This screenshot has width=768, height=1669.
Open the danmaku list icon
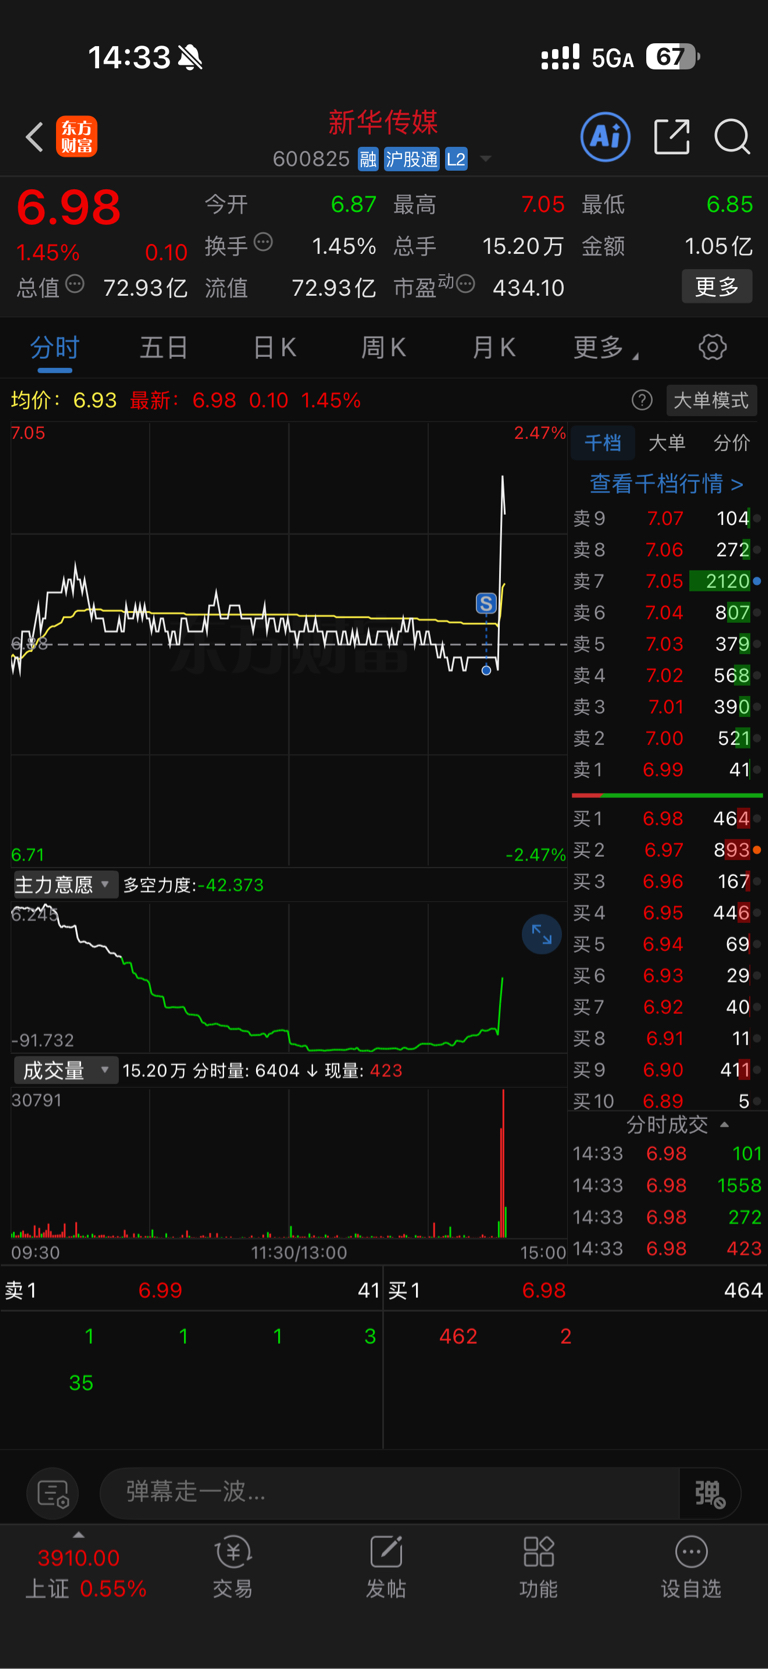[x=53, y=1494]
